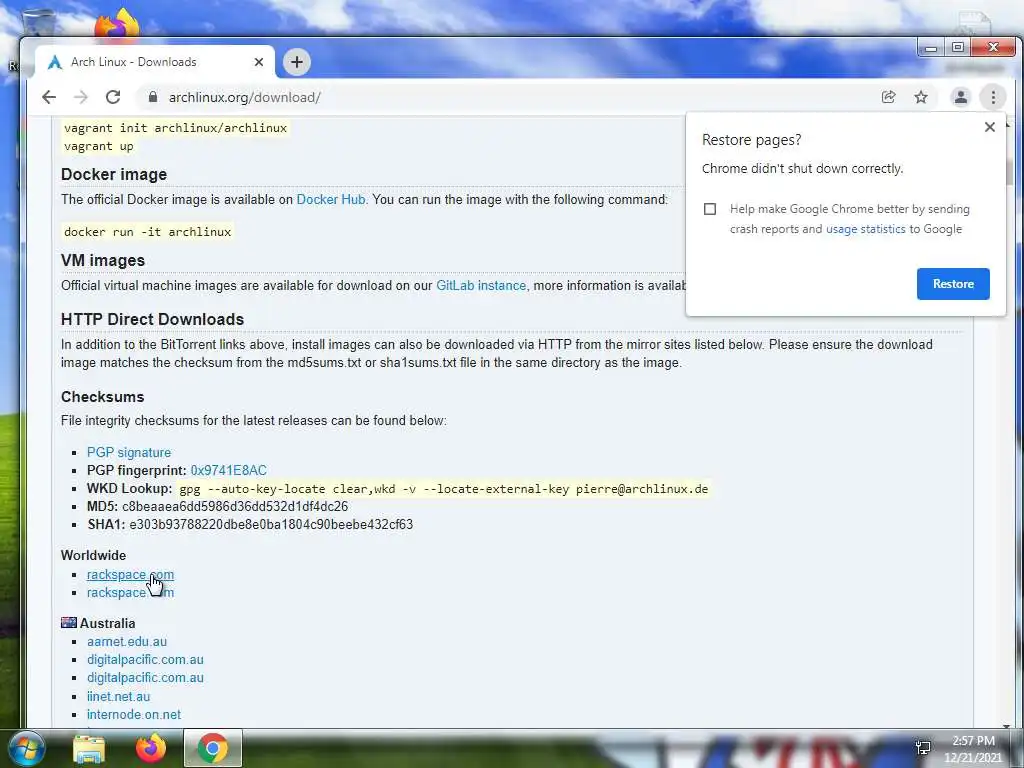Click the lock icon in address bar
The width and height of the screenshot is (1024, 768).
(153, 97)
